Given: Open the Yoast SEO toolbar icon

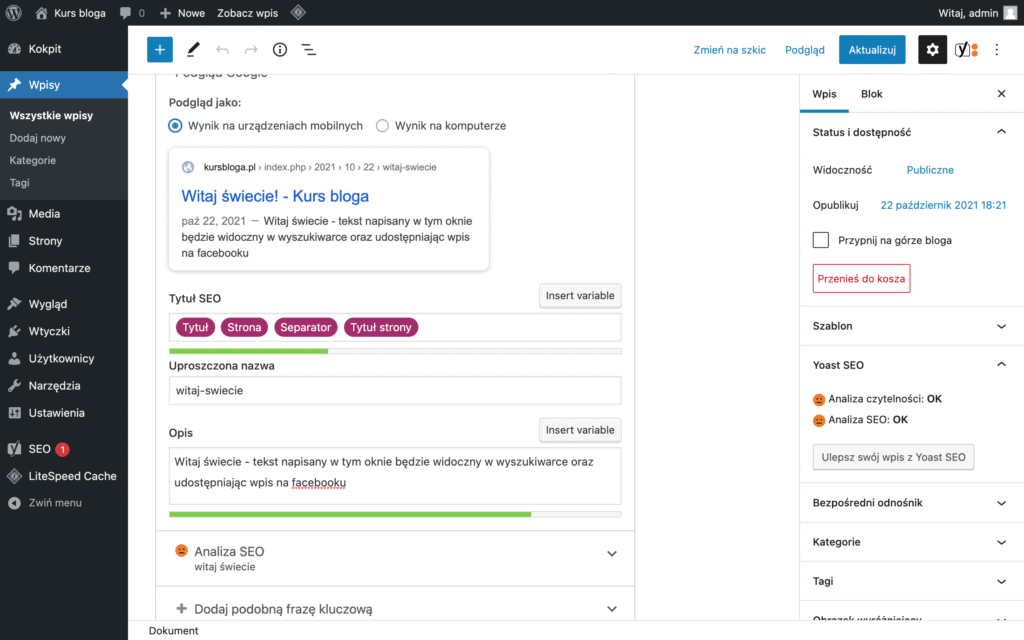Looking at the screenshot, I should 966,50.
